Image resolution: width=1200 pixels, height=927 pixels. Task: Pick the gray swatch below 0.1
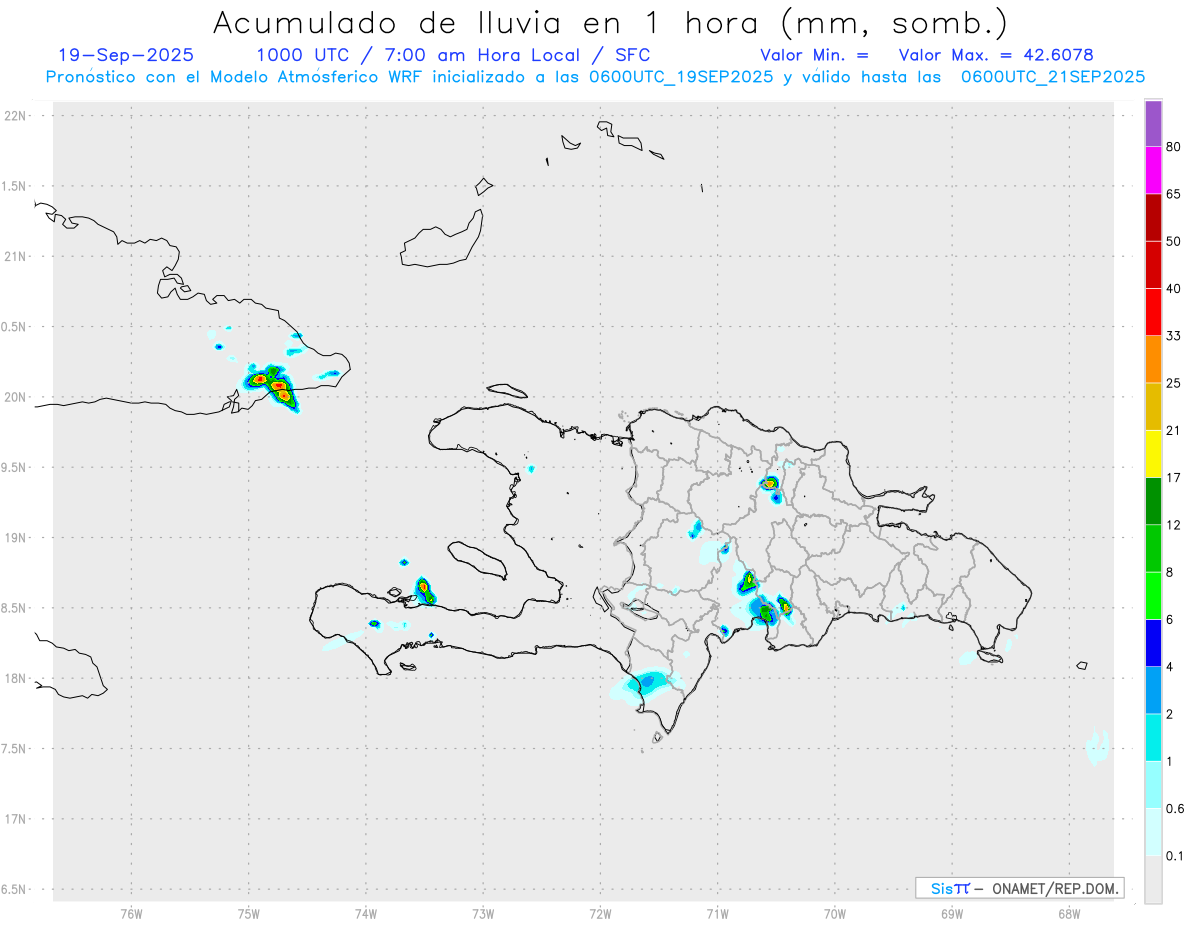1153,879
